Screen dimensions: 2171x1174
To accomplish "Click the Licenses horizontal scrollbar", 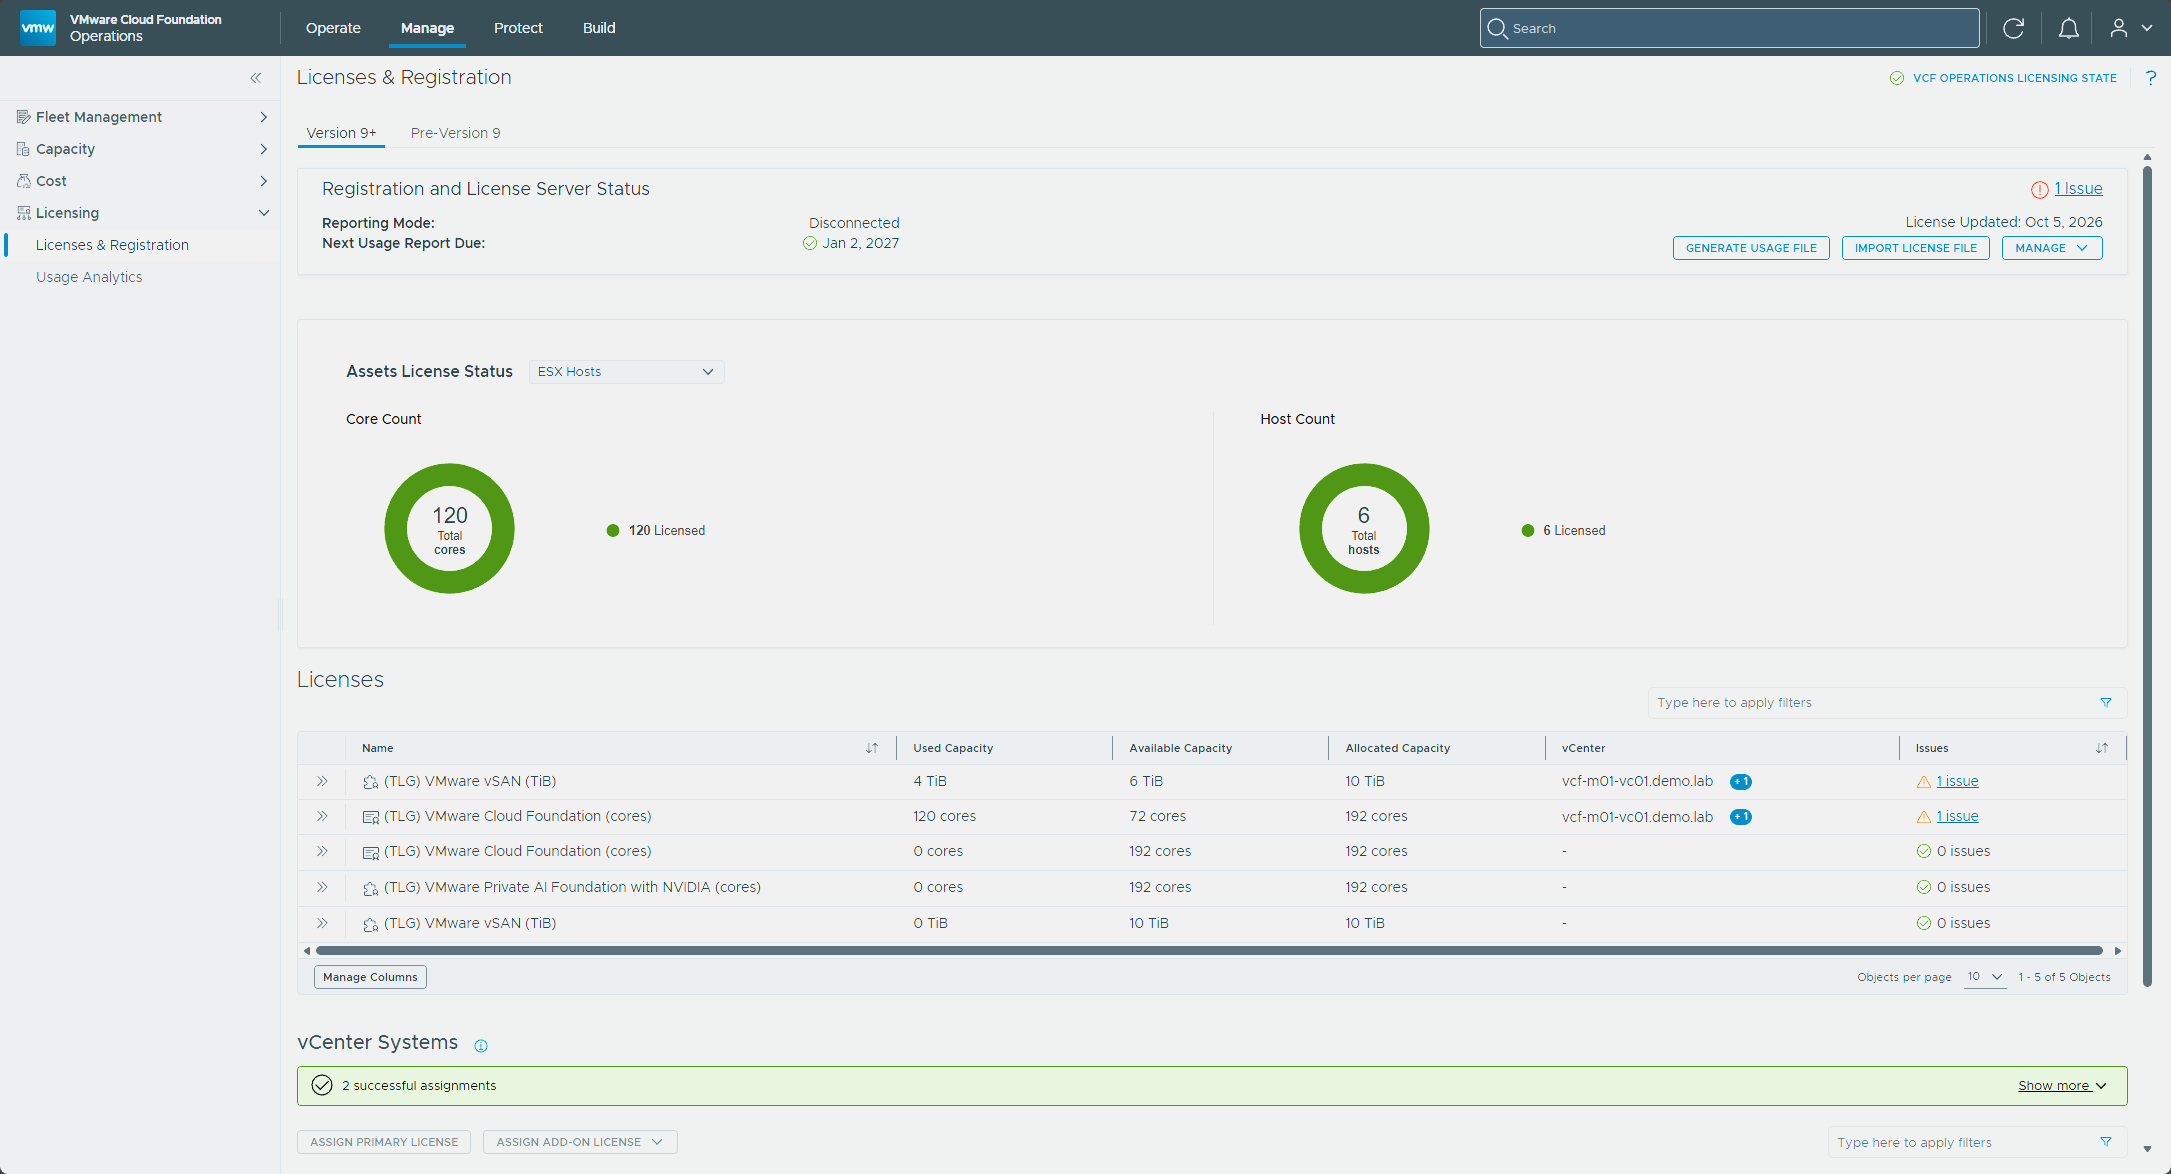I will click(1209, 951).
